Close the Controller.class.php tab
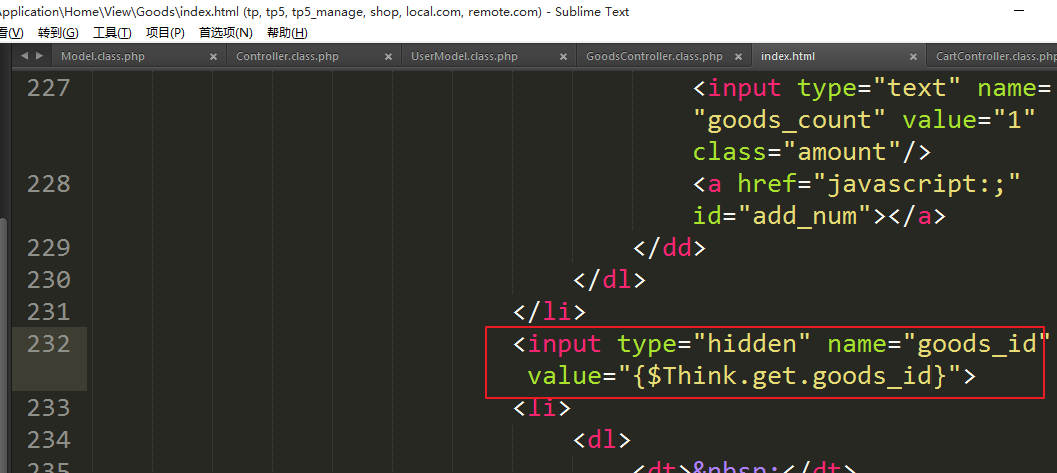 [x=388, y=57]
